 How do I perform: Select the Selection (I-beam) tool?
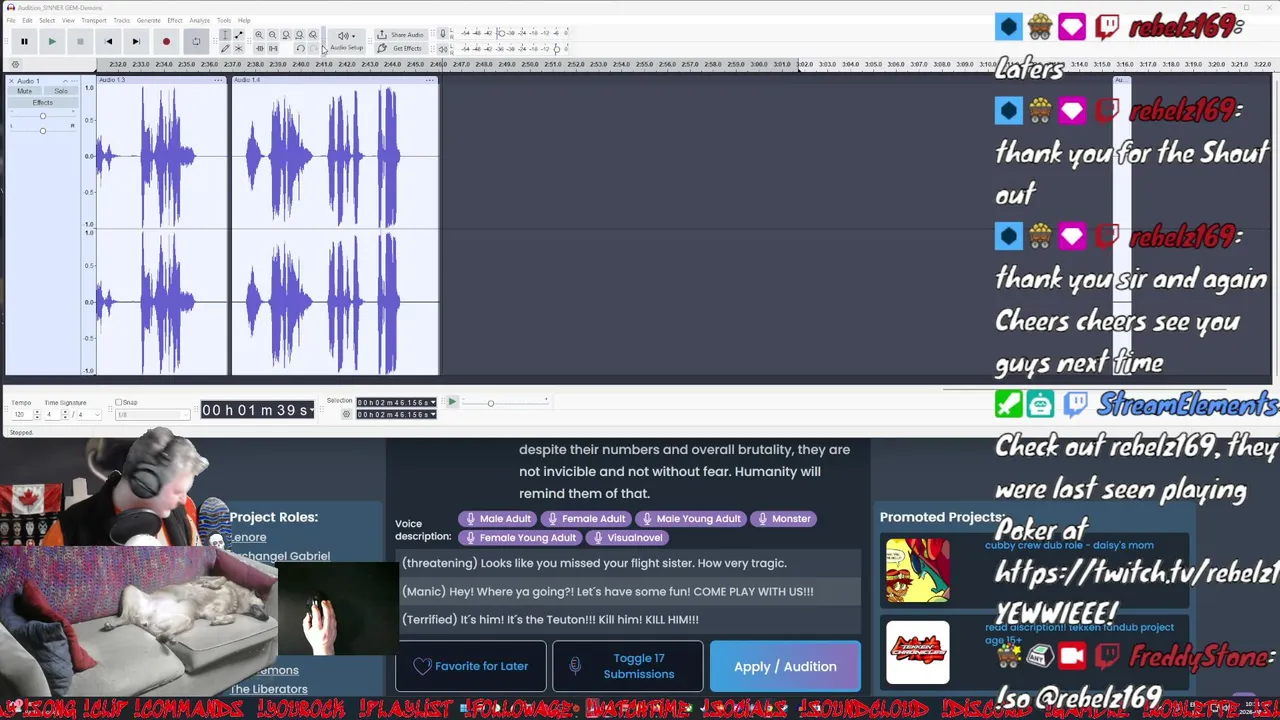coord(225,35)
